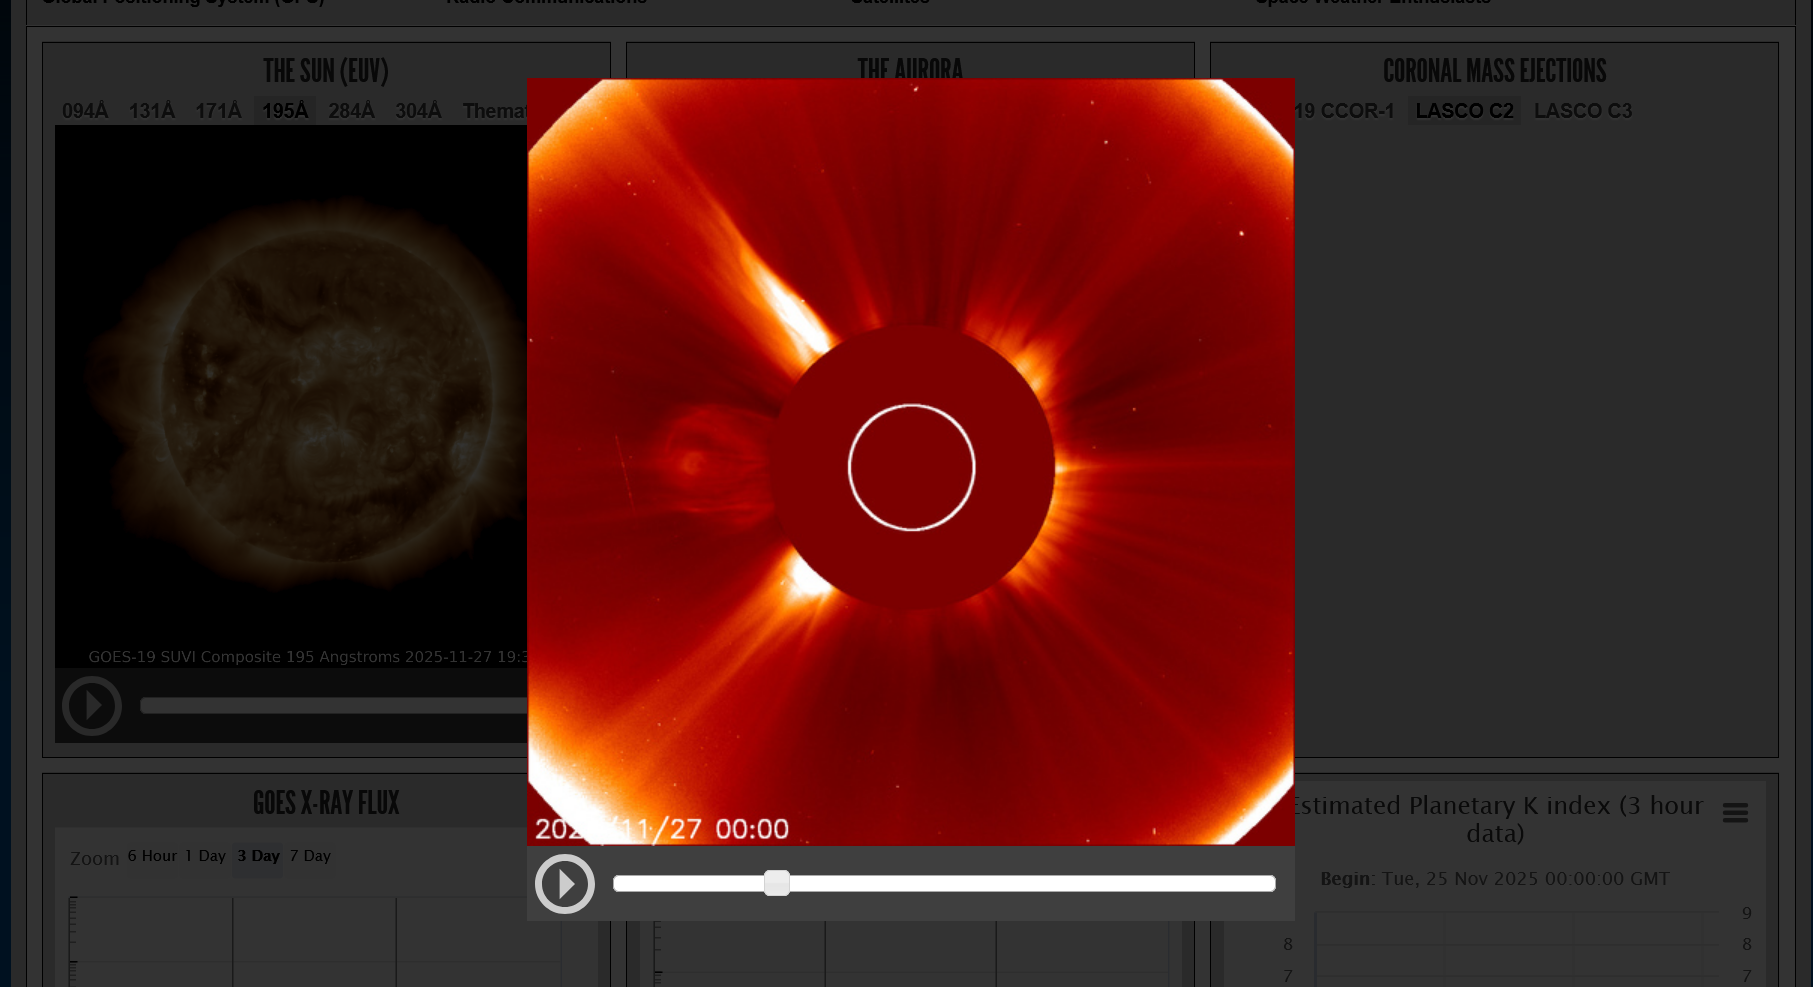Select the 3 Day zoom range
The width and height of the screenshot is (1813, 987).
[x=258, y=856]
